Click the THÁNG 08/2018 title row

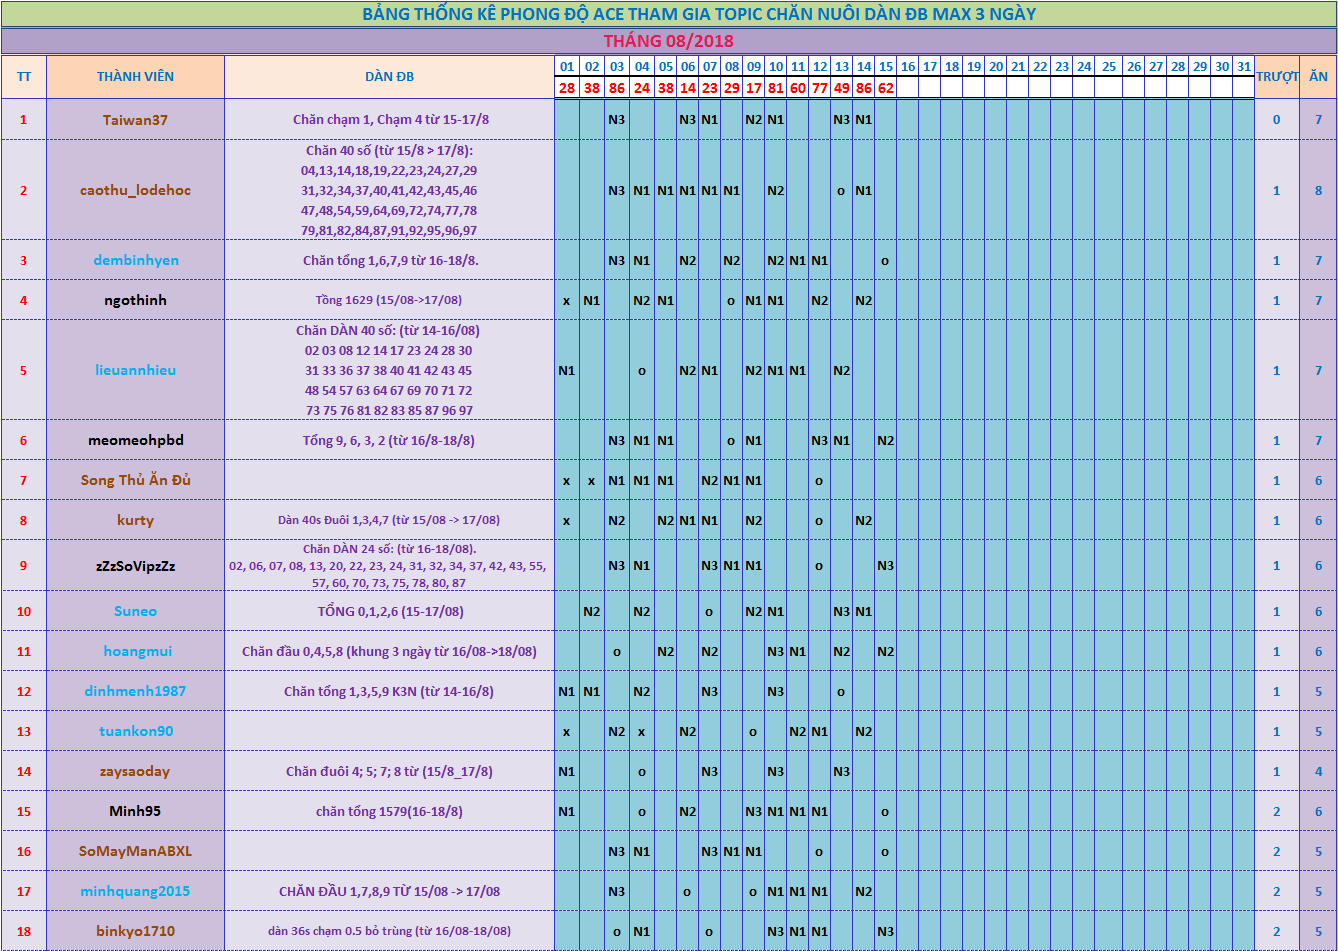(x=668, y=41)
